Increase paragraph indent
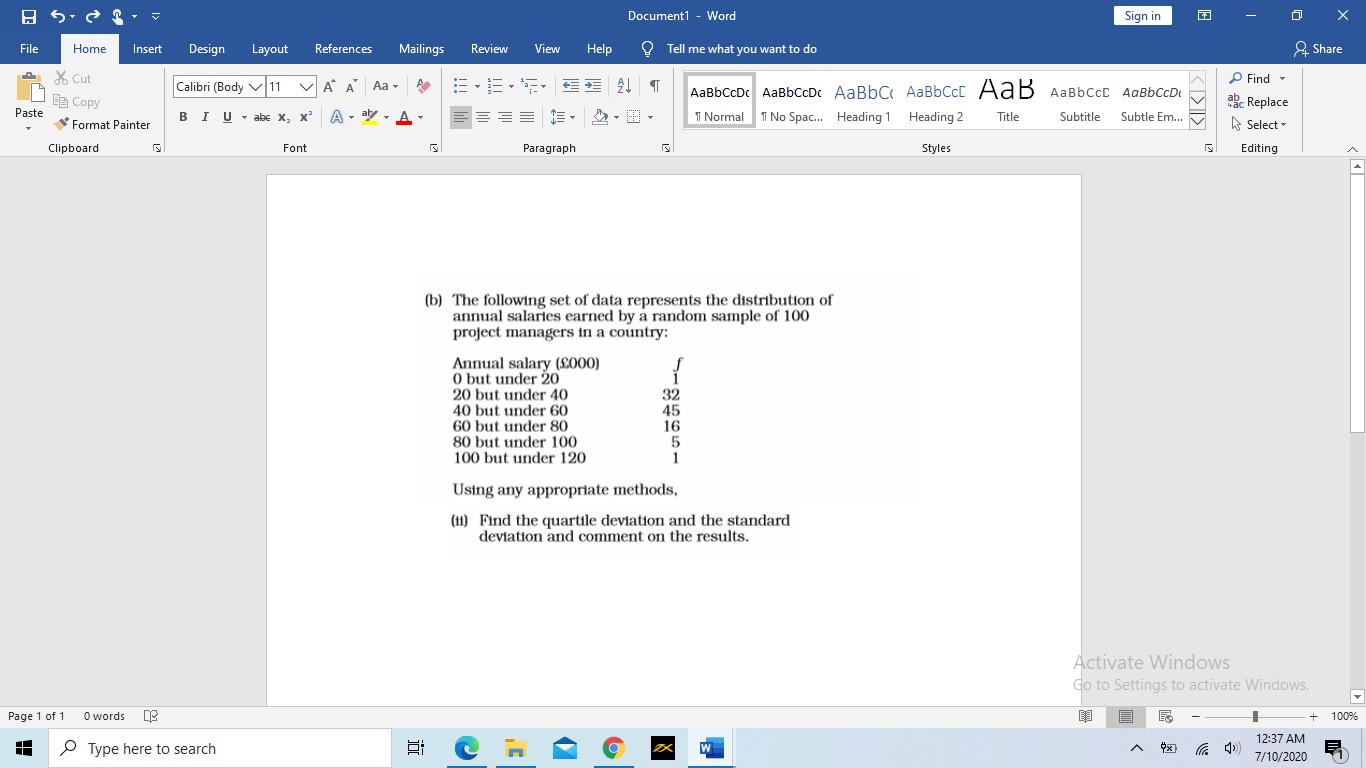Screen dimensions: 1366x768 point(593,86)
